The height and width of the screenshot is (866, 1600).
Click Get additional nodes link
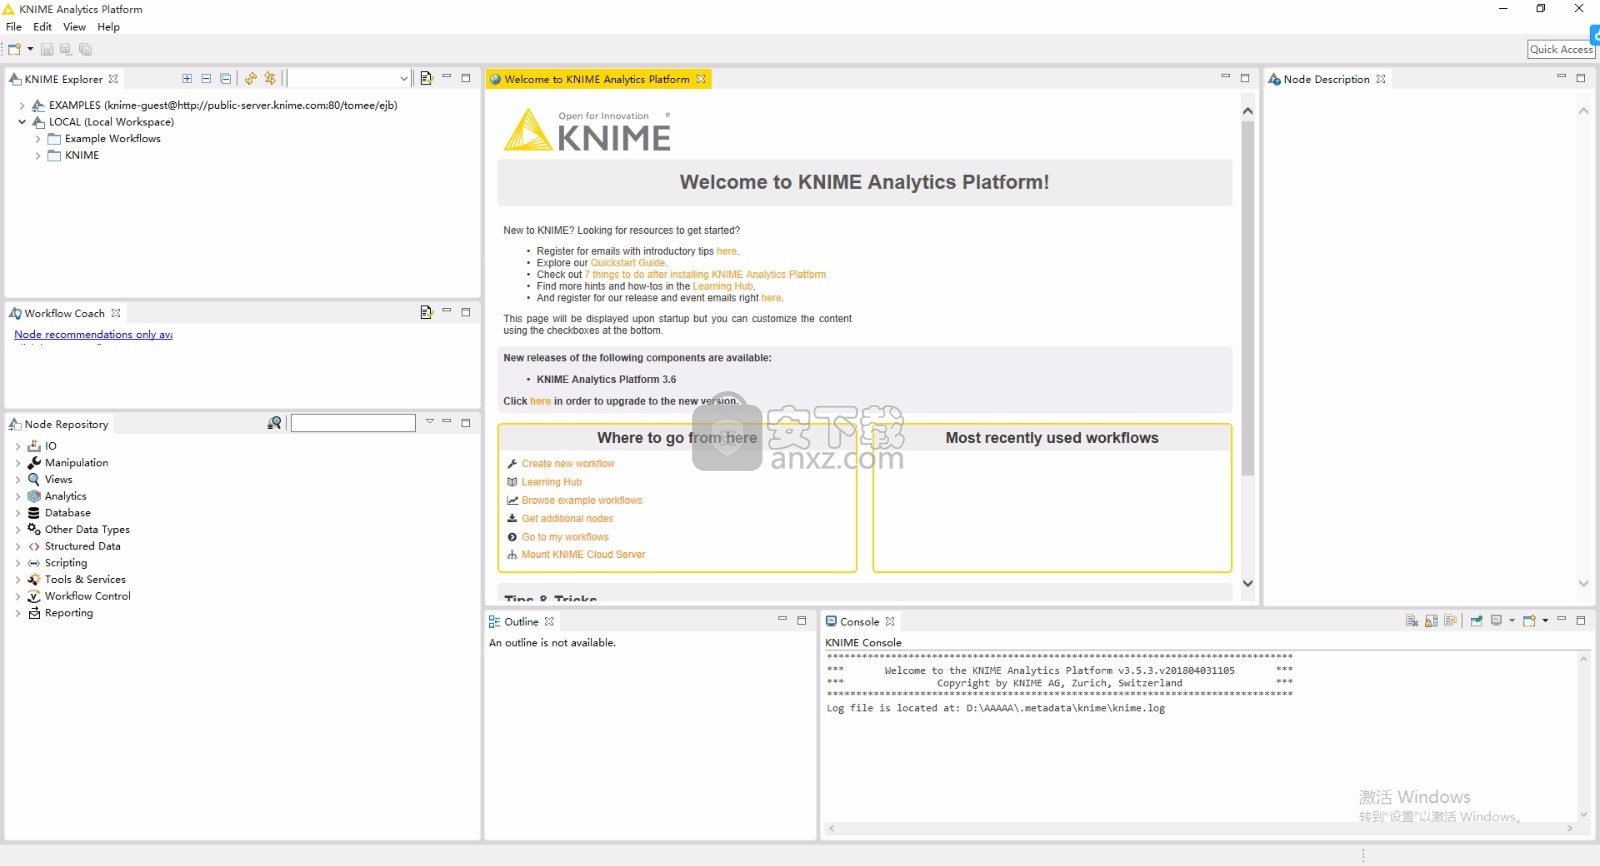(567, 519)
